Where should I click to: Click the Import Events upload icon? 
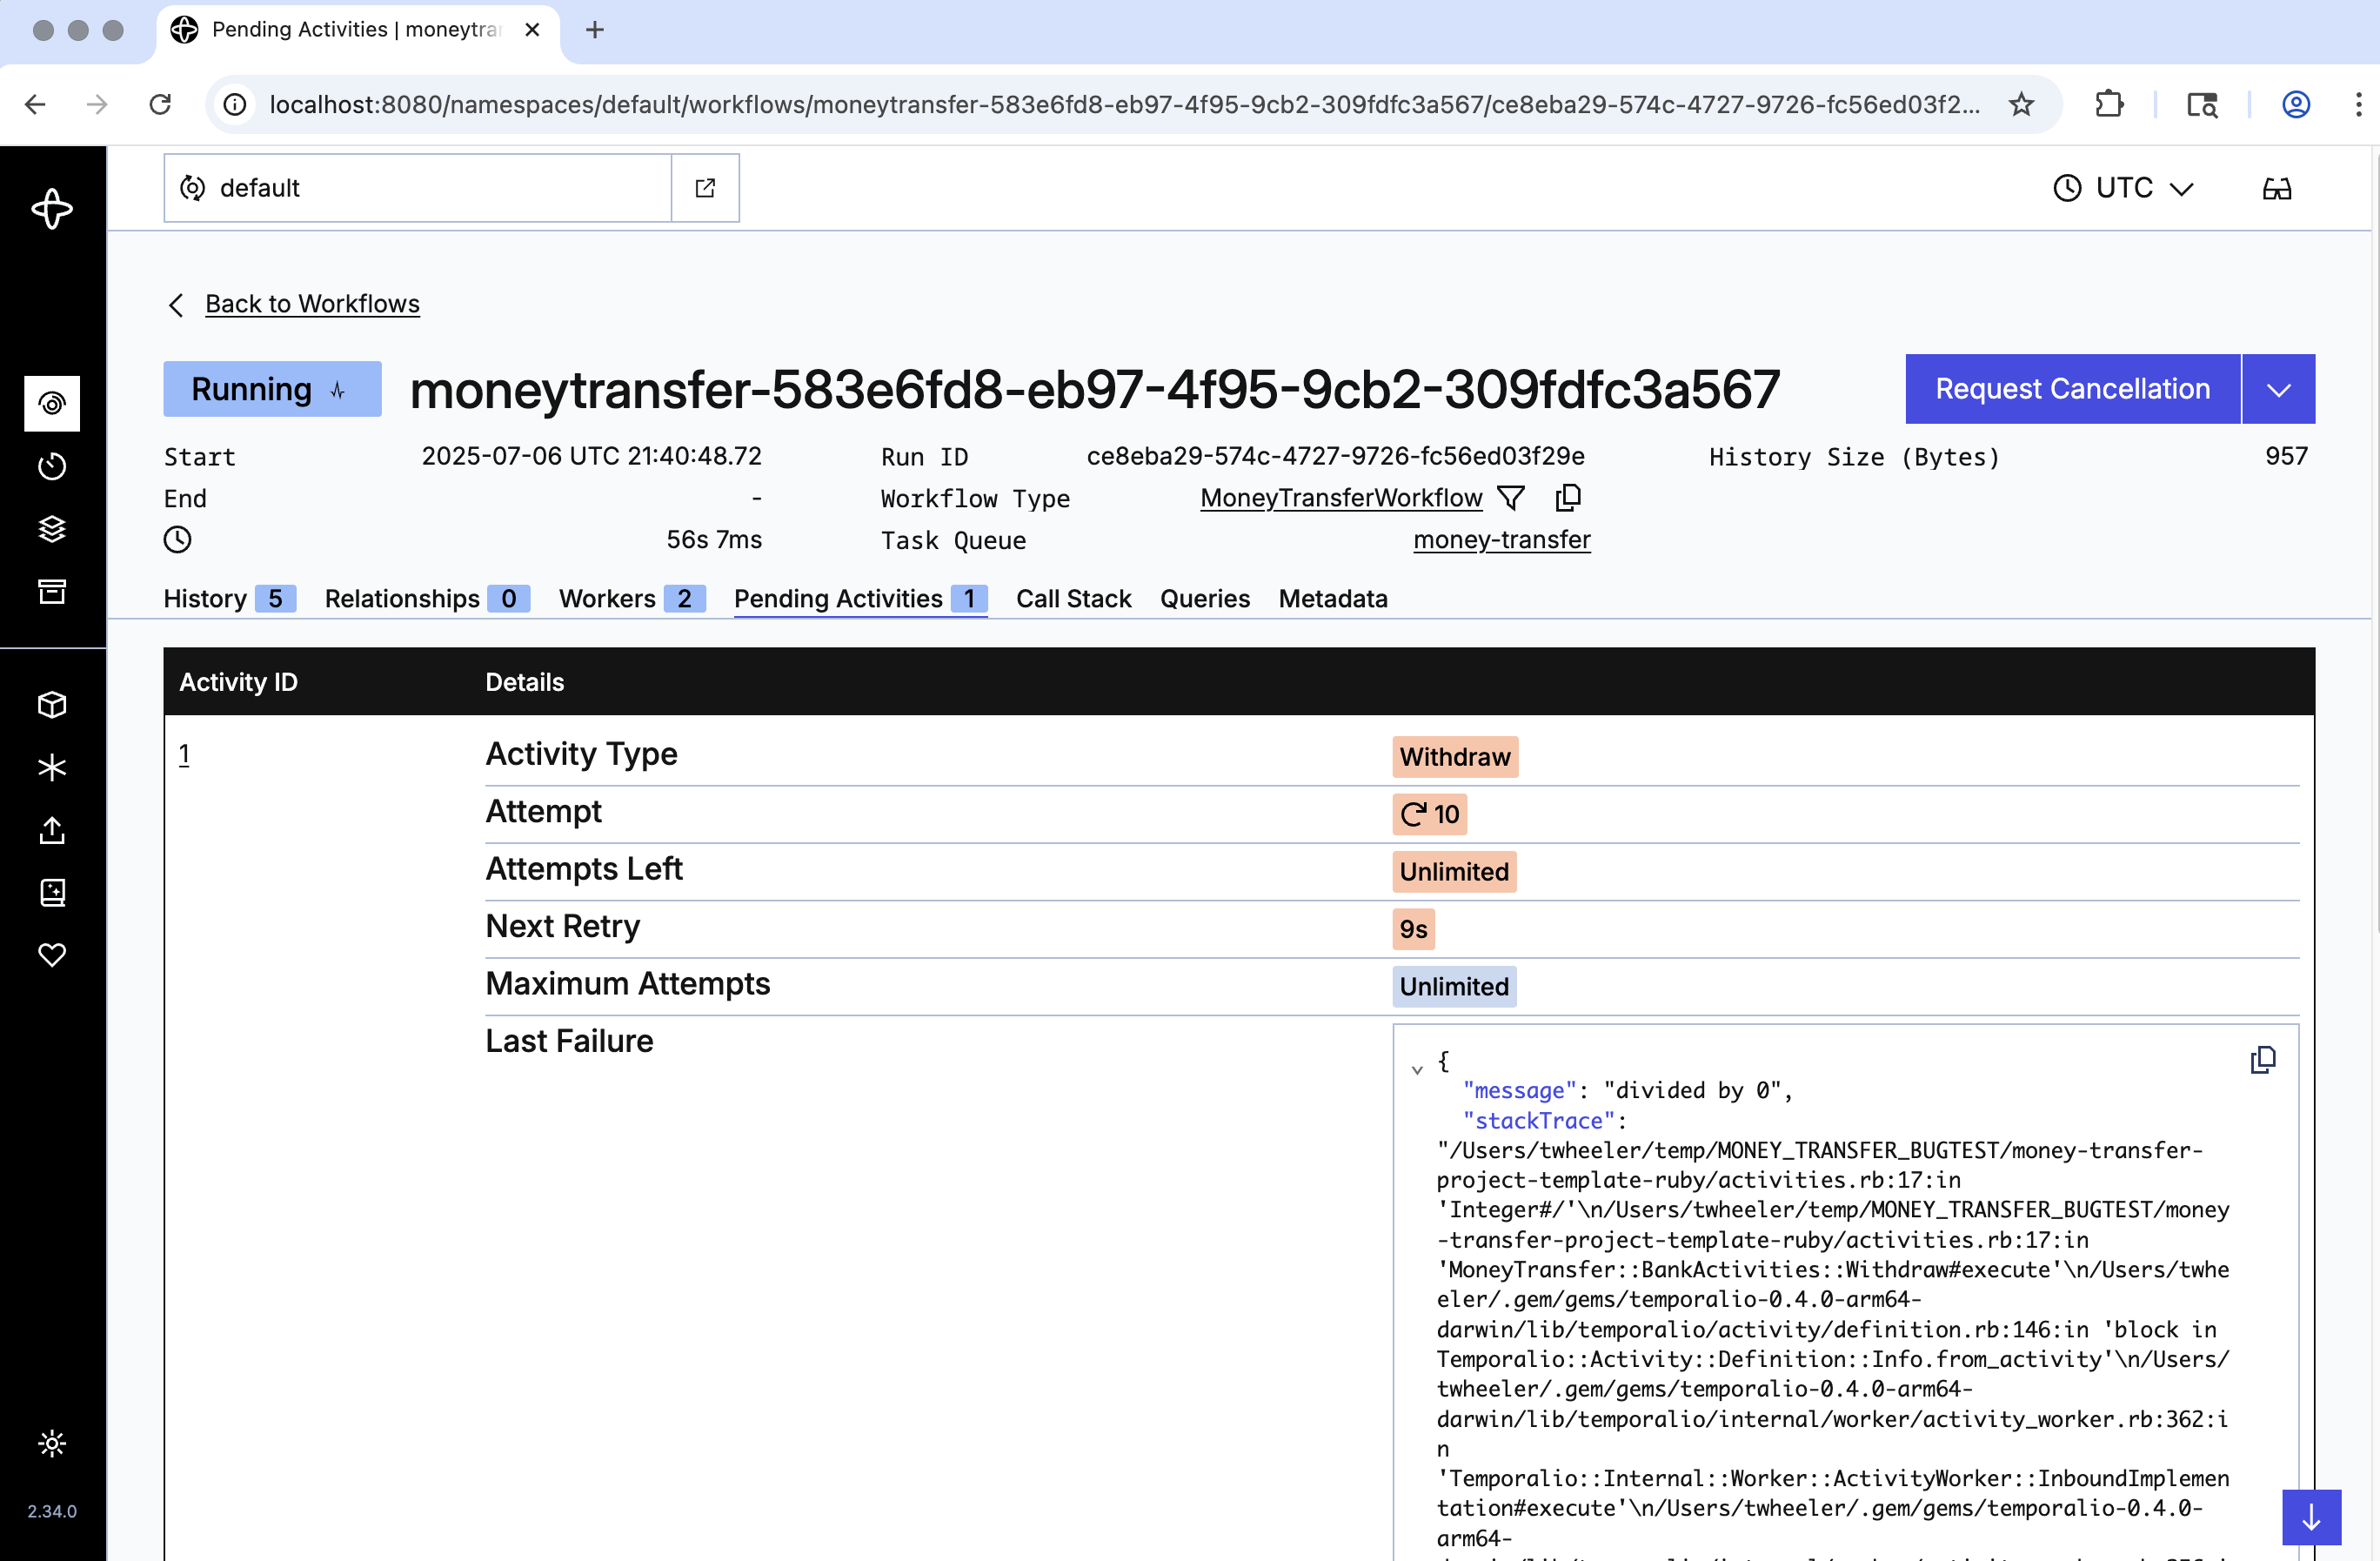click(x=52, y=831)
